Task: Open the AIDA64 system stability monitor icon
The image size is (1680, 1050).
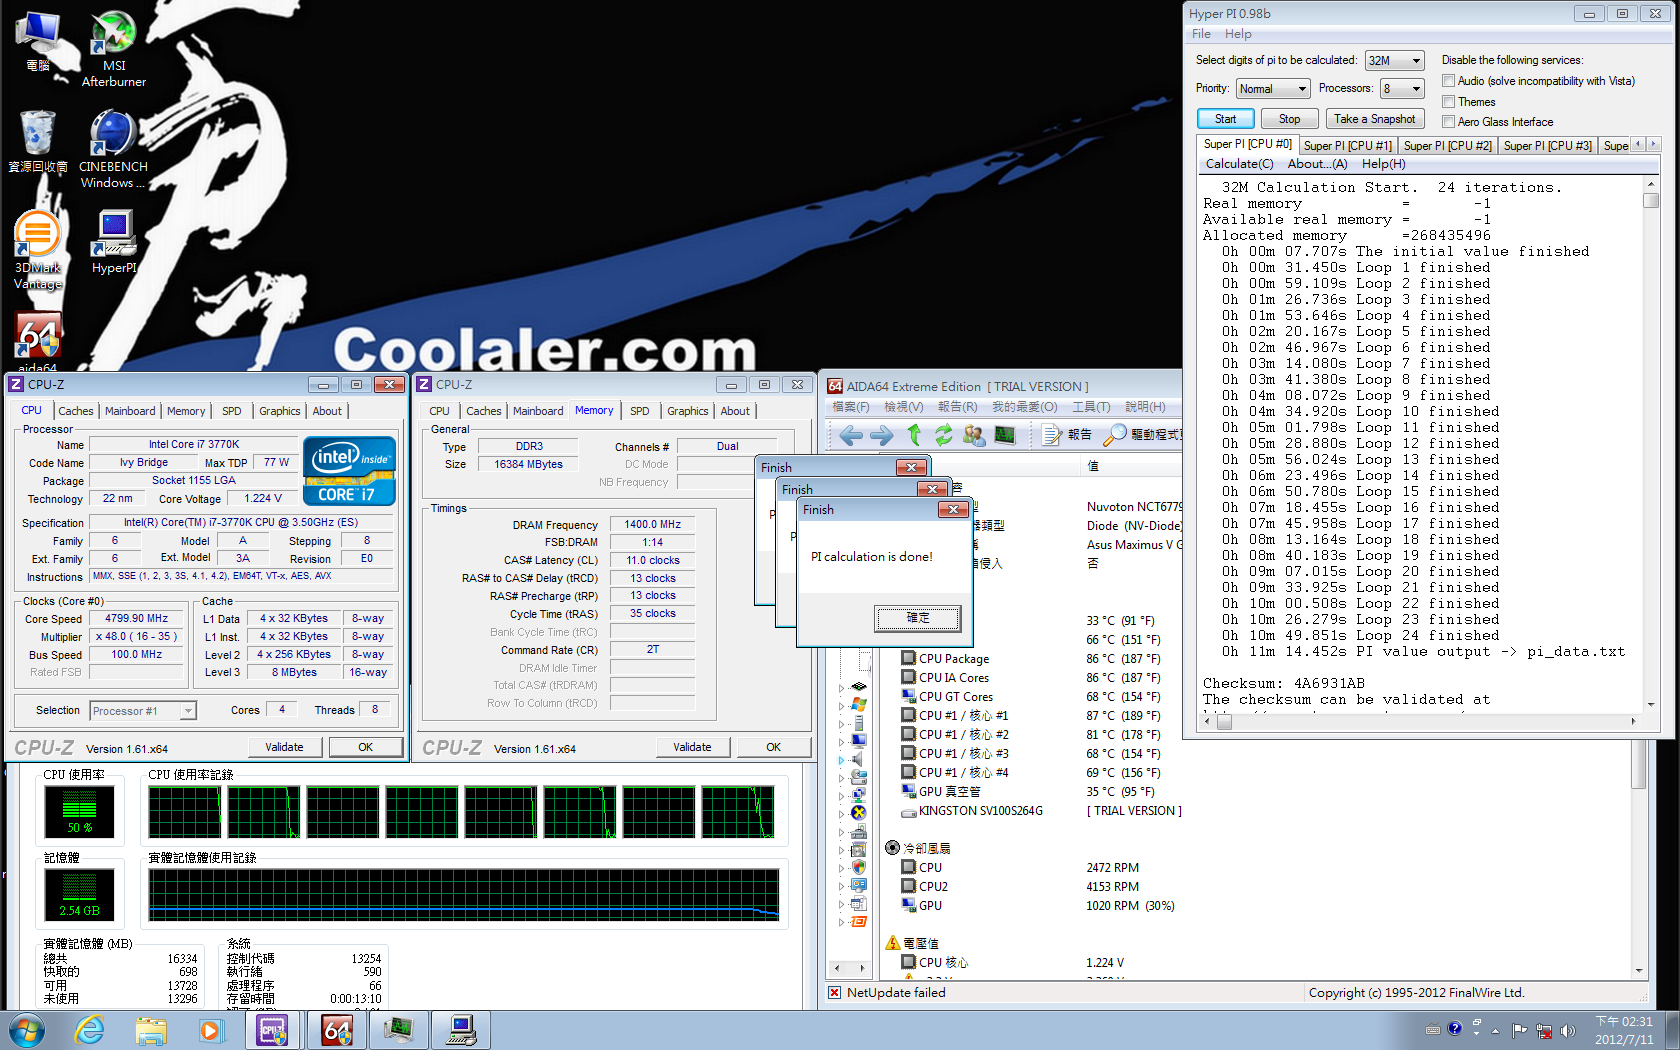Action: pos(1005,435)
